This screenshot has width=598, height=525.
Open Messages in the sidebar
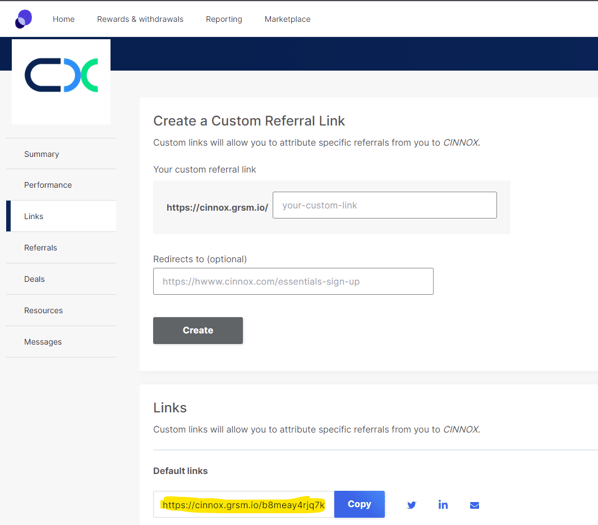pos(61,342)
